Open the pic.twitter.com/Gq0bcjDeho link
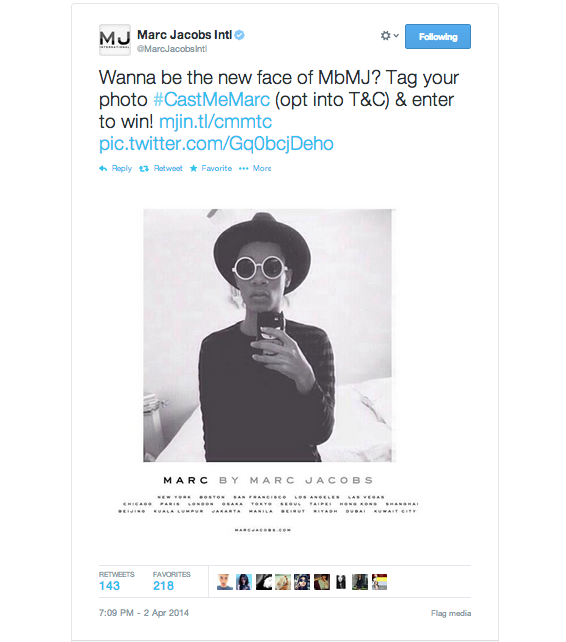Screen dimensions: 566x642 point(216,144)
